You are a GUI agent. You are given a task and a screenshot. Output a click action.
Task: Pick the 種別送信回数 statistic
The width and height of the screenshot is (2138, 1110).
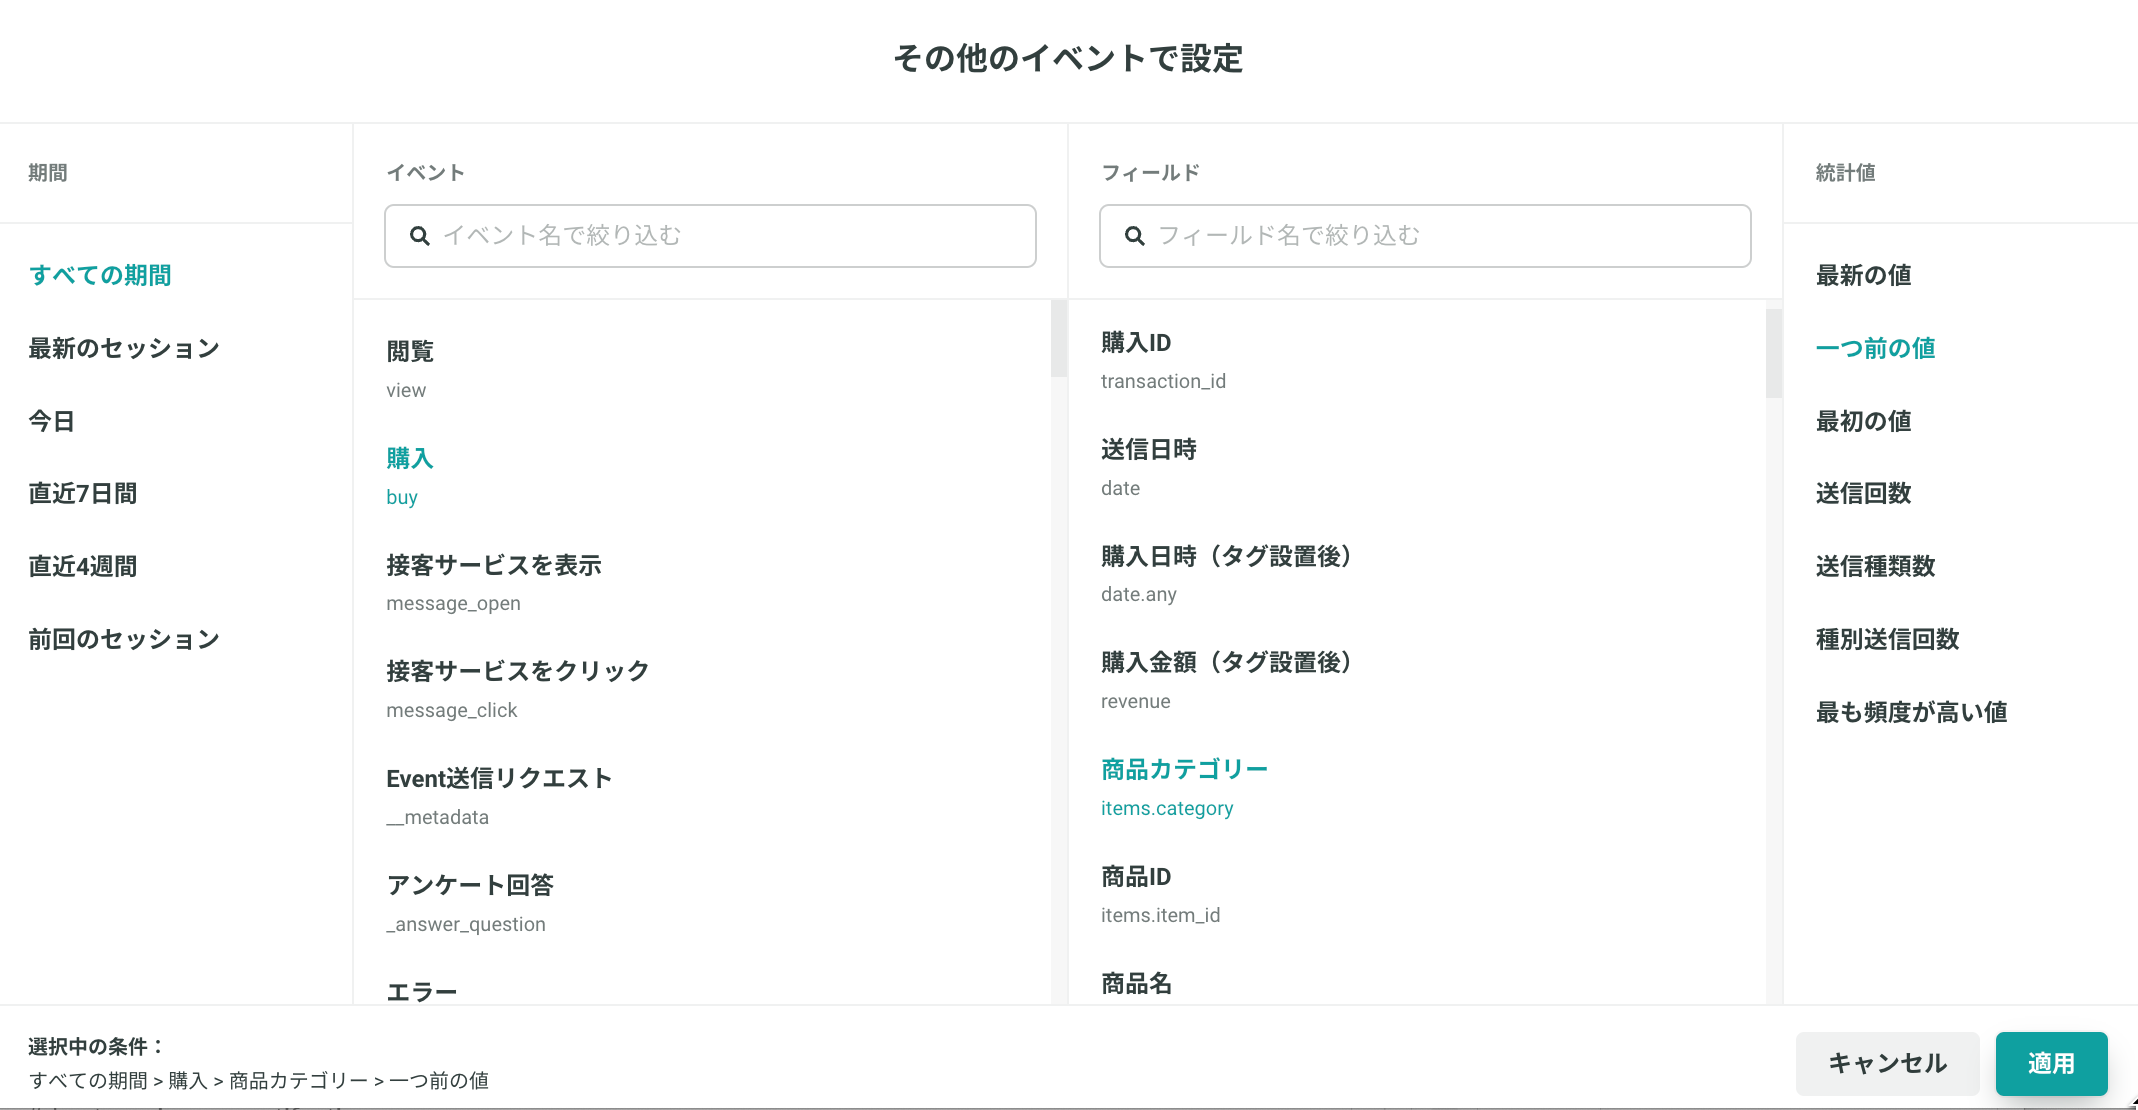pyautogui.click(x=1888, y=639)
